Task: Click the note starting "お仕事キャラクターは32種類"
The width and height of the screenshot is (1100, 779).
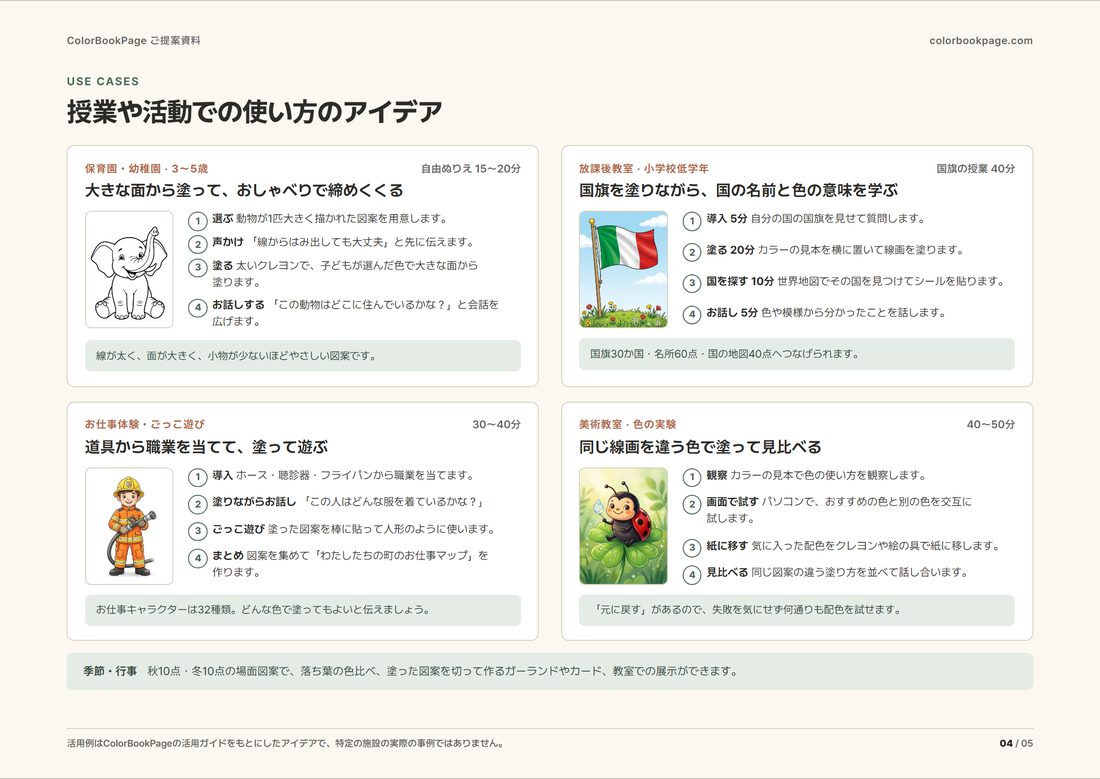Action: [x=303, y=610]
